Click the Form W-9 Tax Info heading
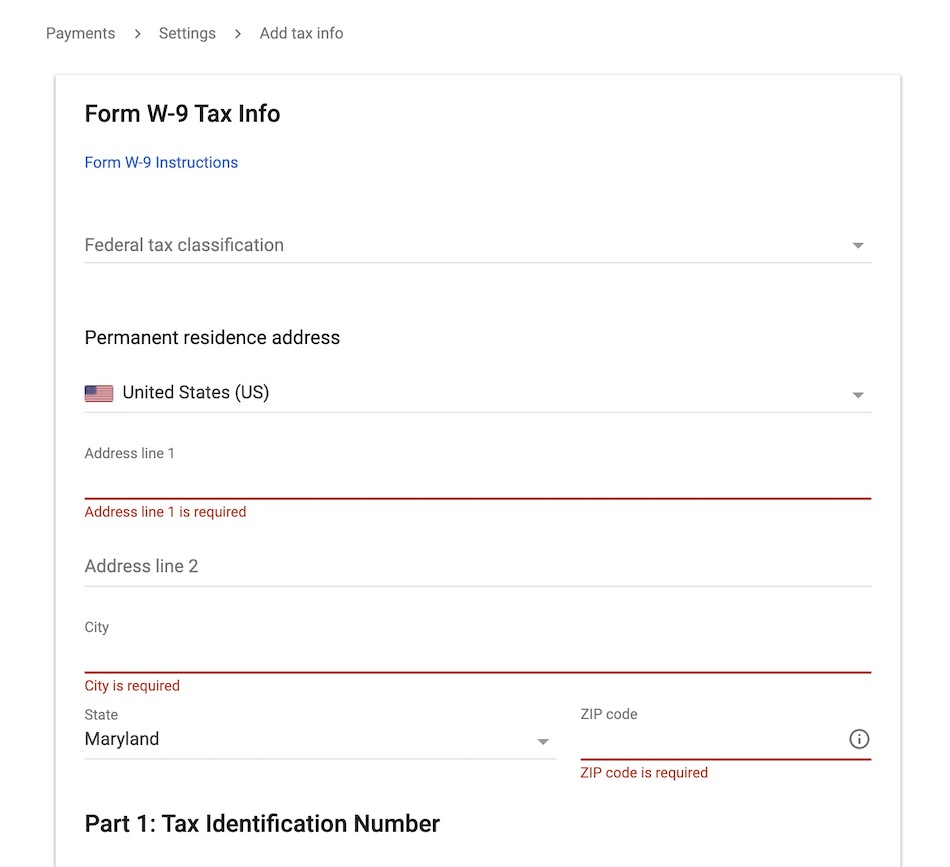The image size is (950, 867). pos(182,114)
